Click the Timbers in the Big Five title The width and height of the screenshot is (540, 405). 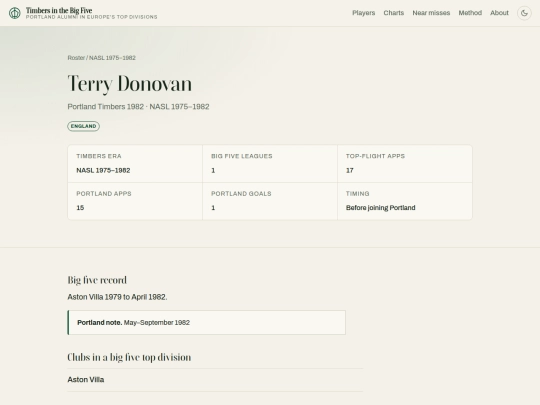(59, 10)
